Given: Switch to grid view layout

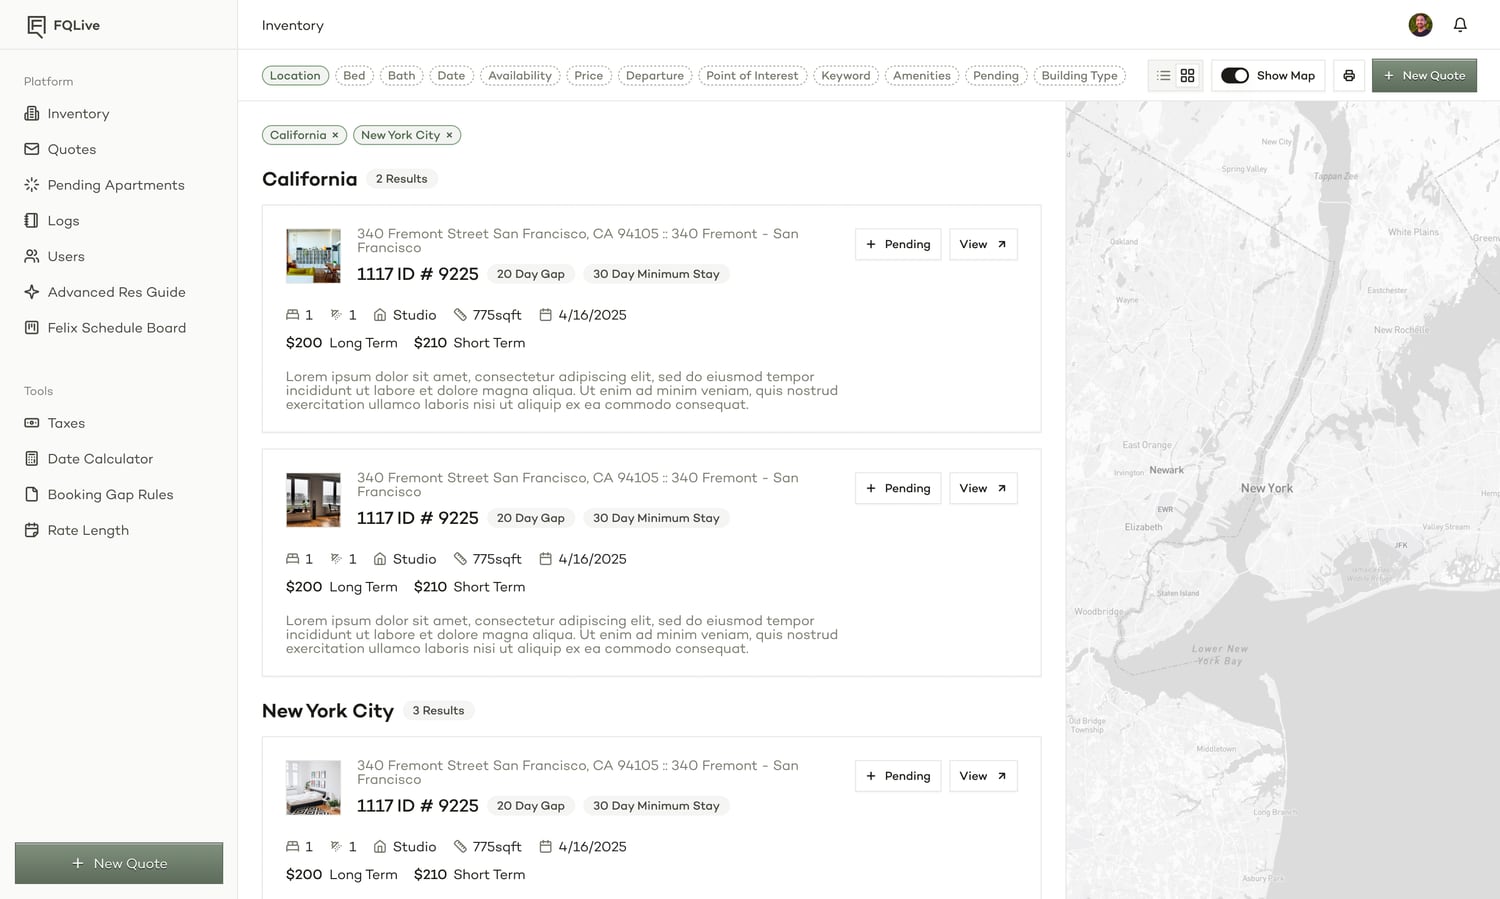Looking at the screenshot, I should tap(1187, 76).
